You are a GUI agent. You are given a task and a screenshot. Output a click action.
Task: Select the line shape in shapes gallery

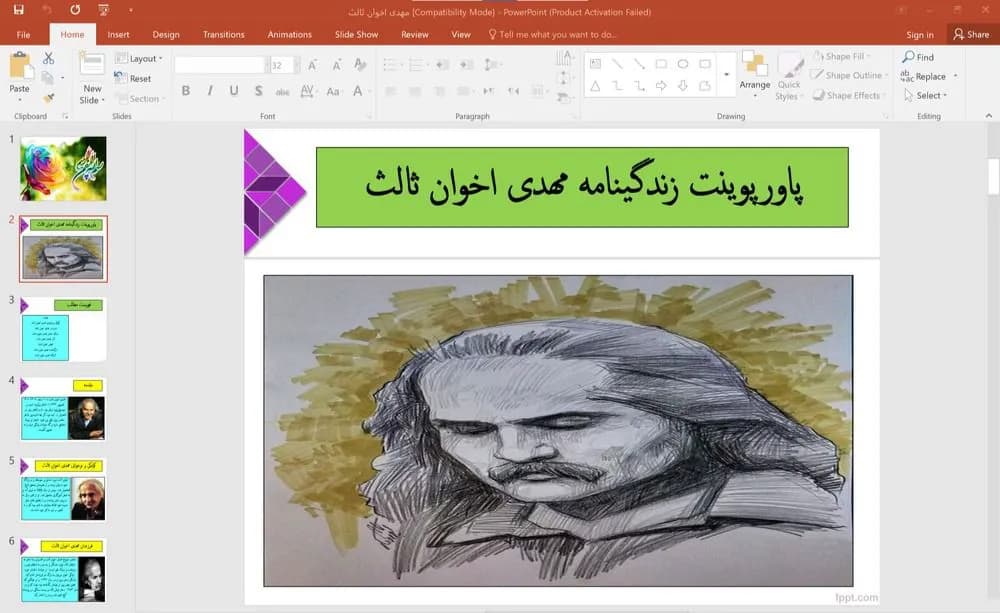coord(617,64)
